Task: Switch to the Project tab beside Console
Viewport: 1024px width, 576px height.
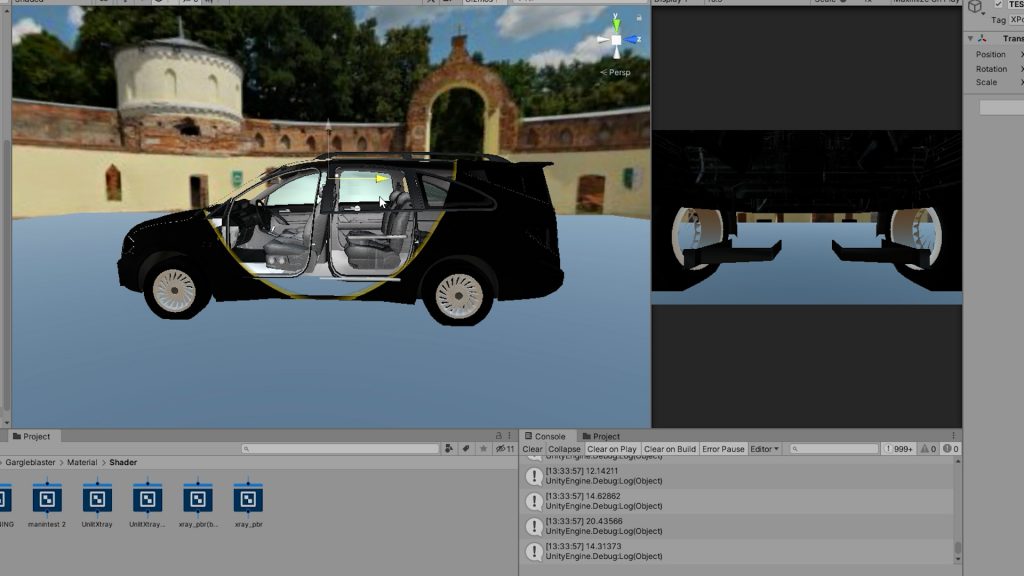Action: click(x=601, y=436)
